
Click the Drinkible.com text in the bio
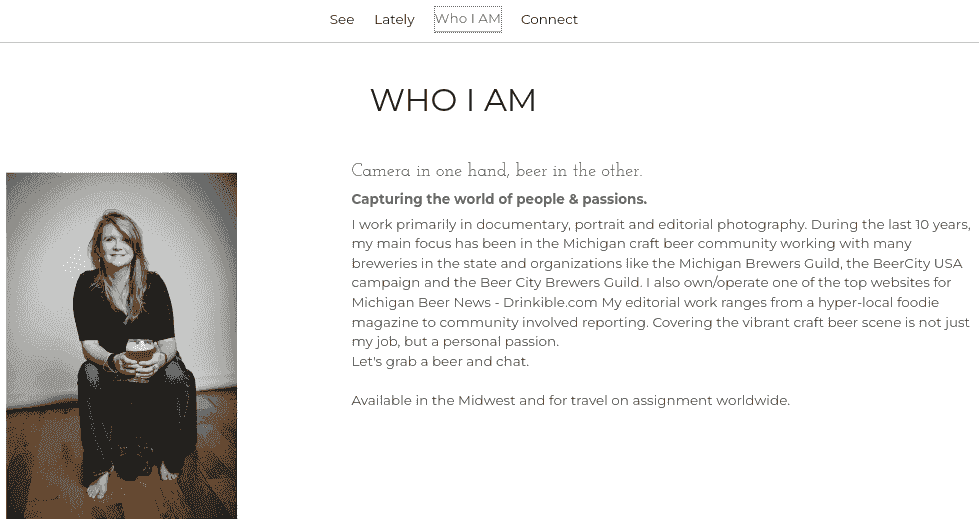(550, 302)
